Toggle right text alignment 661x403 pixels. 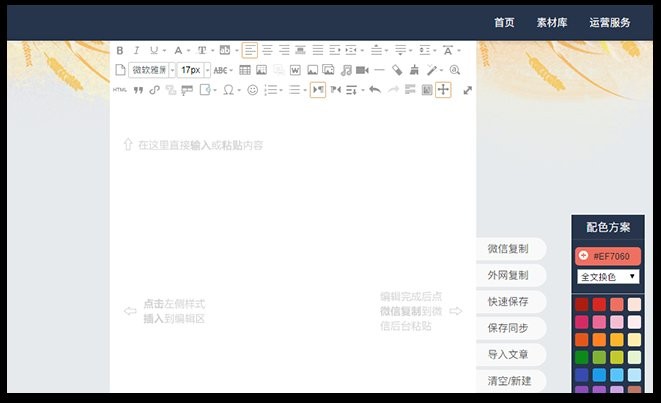284,50
